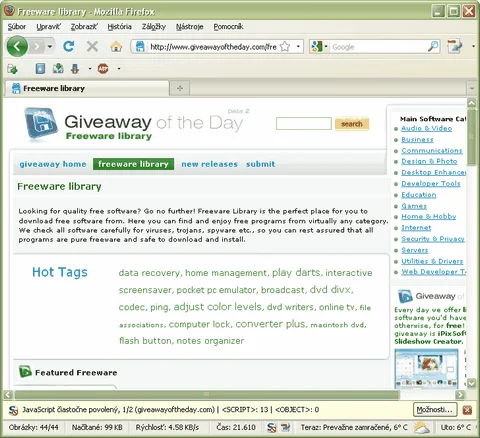Click the Adblock Plus ABP stop-sign icon
The height and width of the screenshot is (438, 480).
click(x=103, y=69)
